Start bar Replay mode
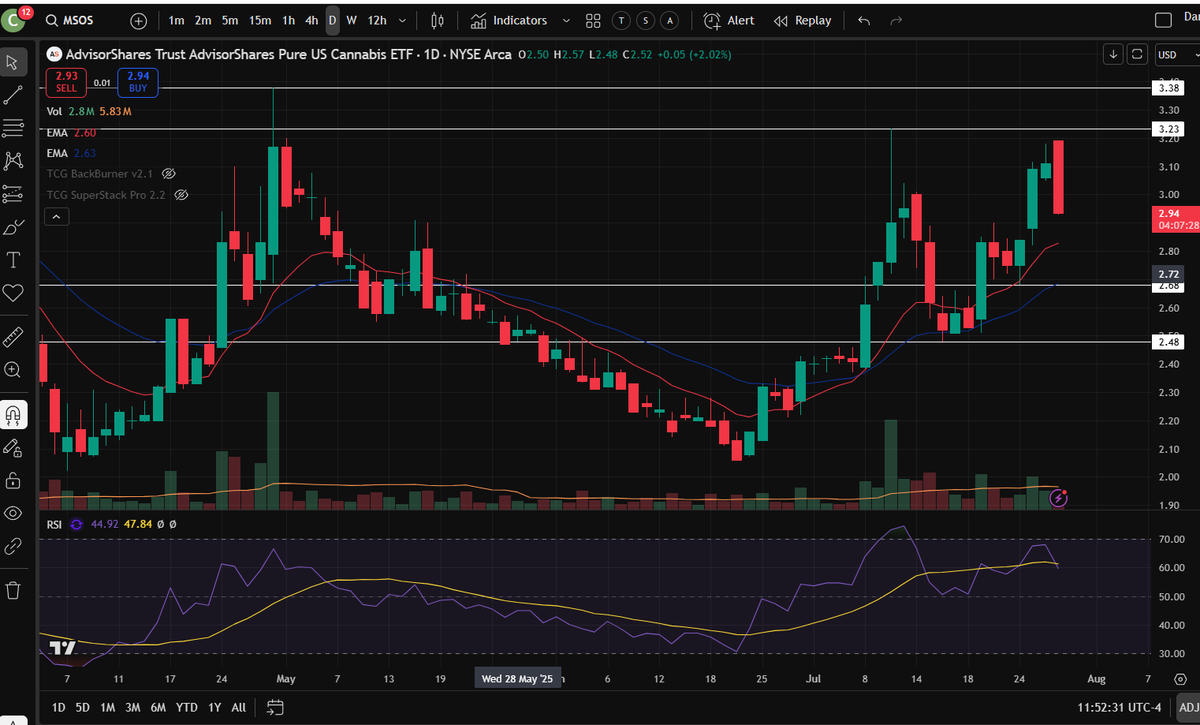 pyautogui.click(x=803, y=20)
